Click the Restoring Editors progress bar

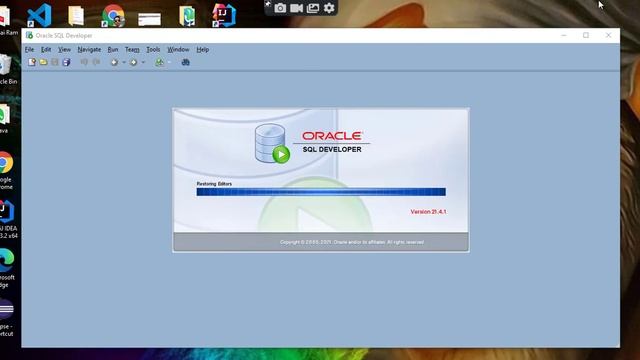[321, 192]
